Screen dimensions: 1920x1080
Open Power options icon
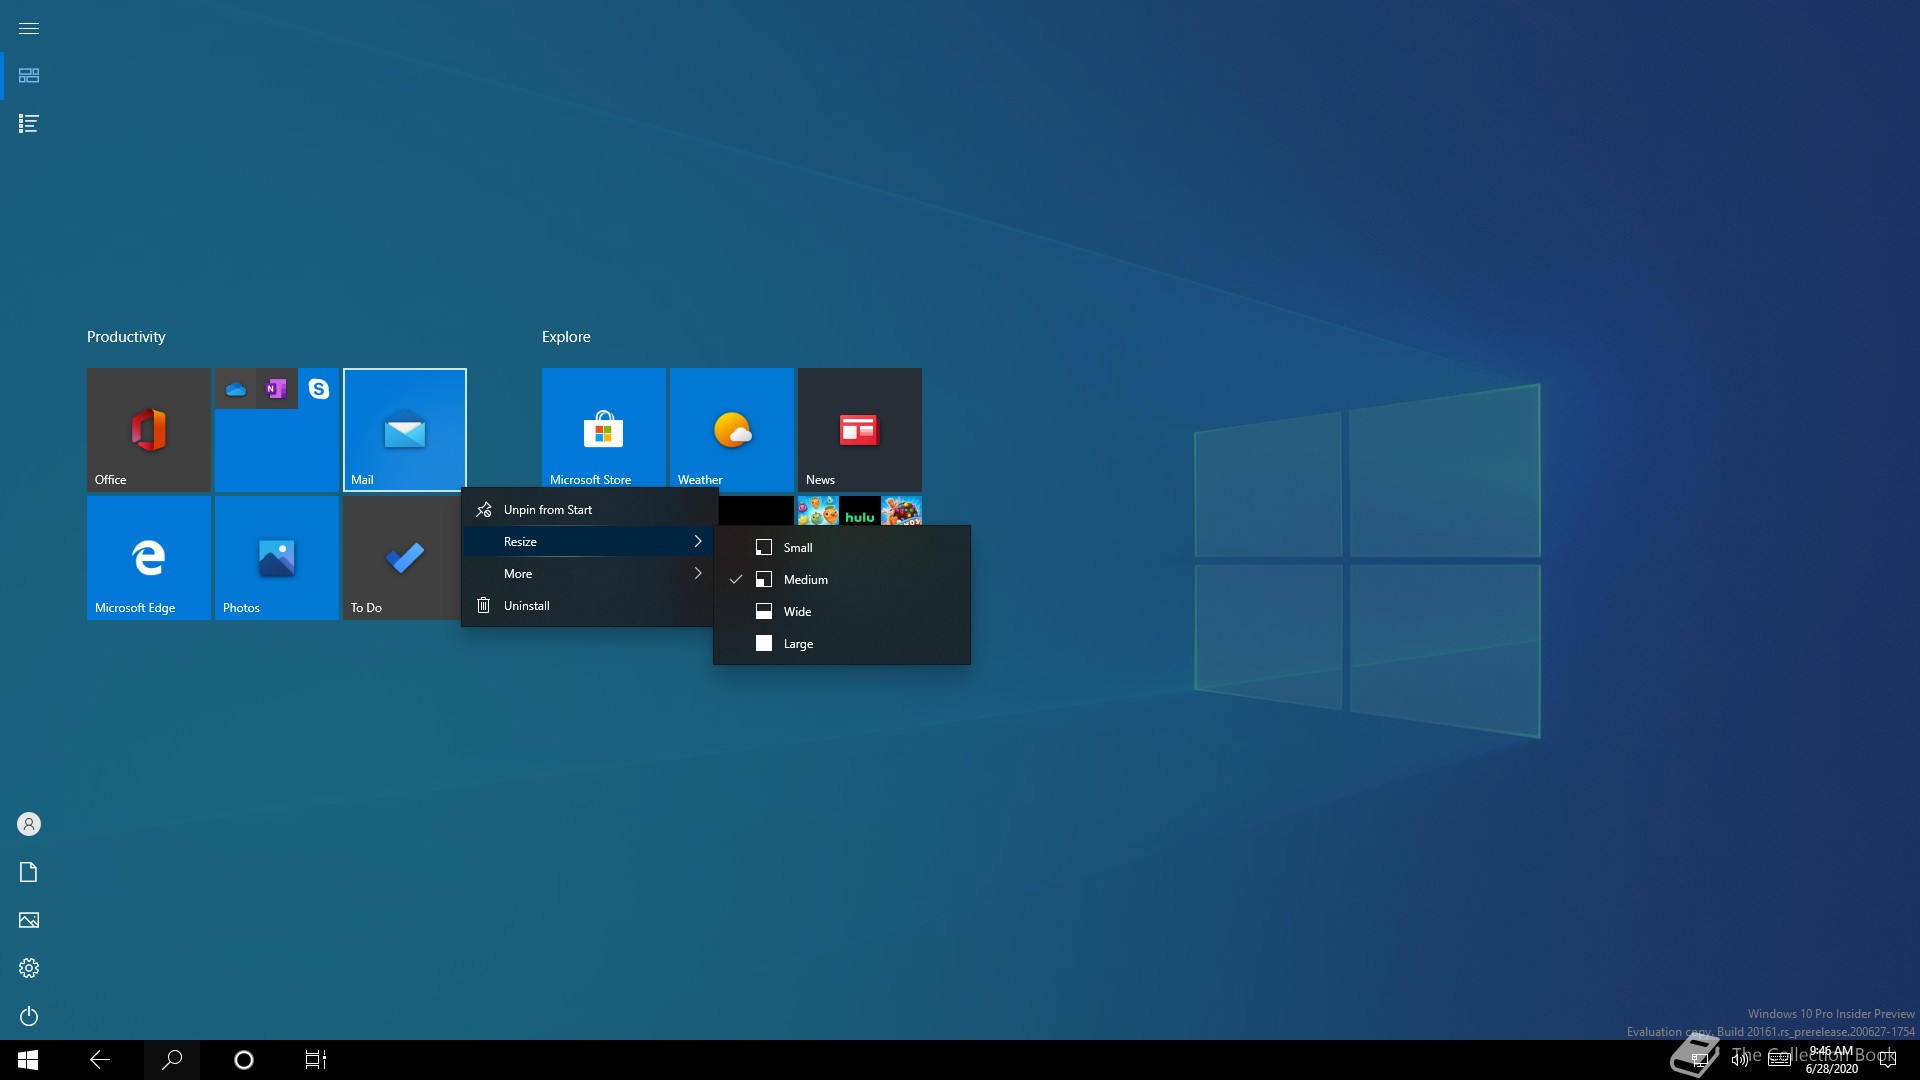29,1016
